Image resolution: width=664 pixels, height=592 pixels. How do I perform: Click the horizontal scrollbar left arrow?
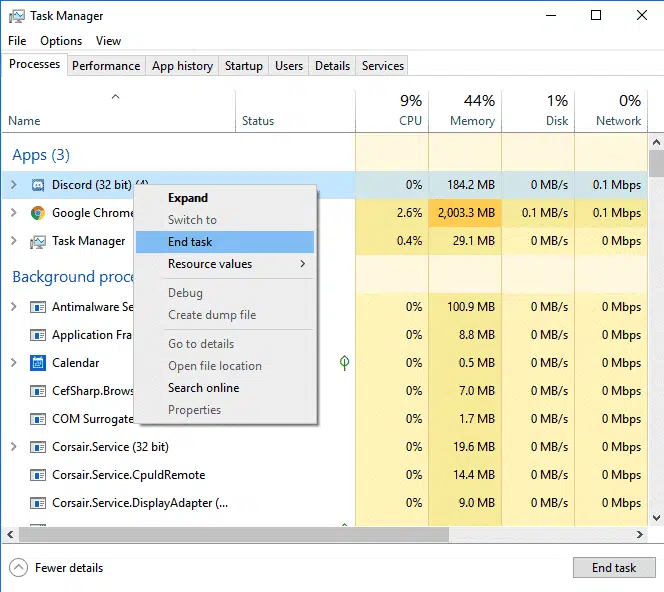point(10,534)
